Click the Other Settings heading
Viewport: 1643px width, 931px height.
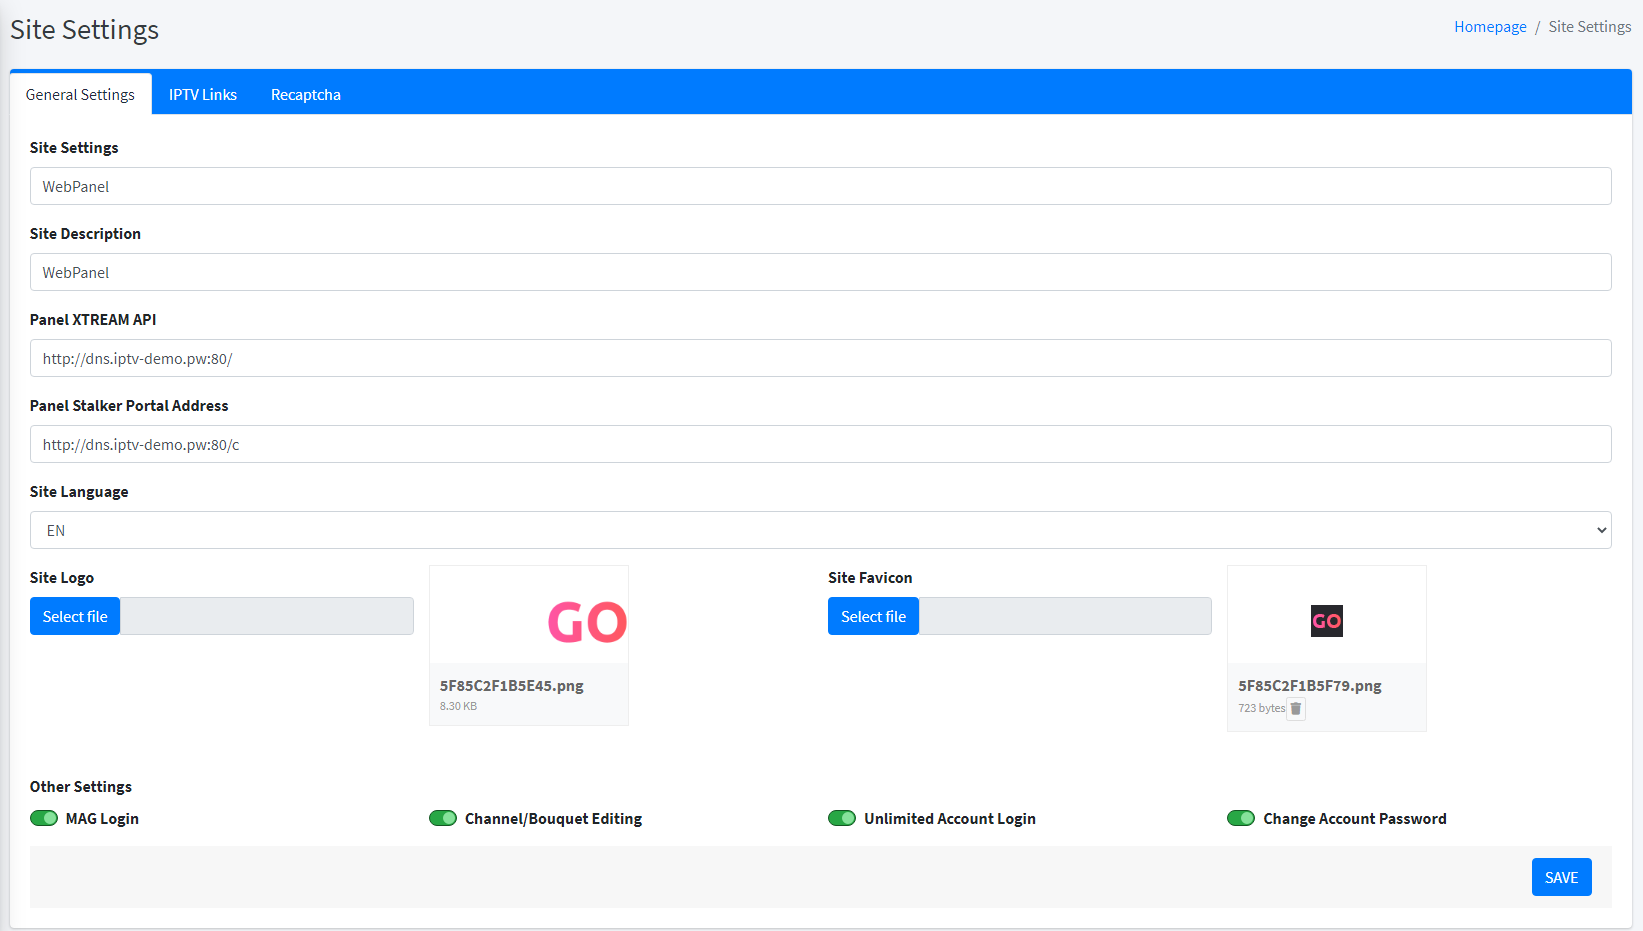coord(81,787)
